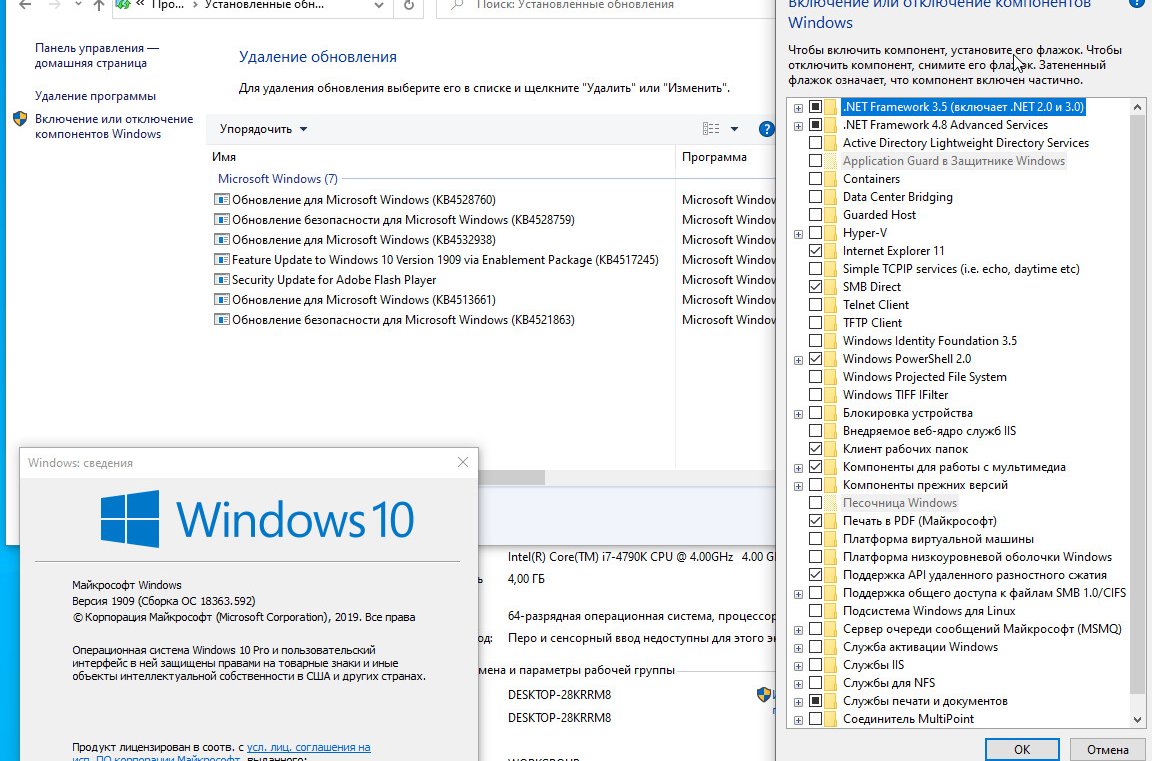Click the update icon beside KB4528759
This screenshot has height=761, width=1152.
[x=221, y=220]
